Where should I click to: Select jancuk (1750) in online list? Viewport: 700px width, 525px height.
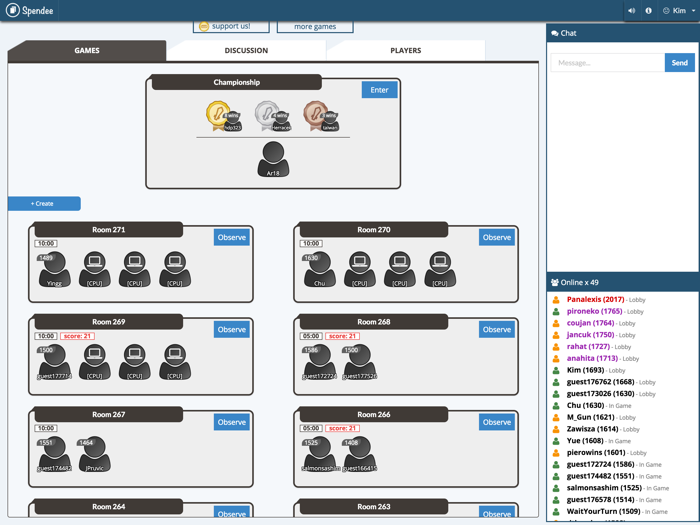pyautogui.click(x=590, y=334)
